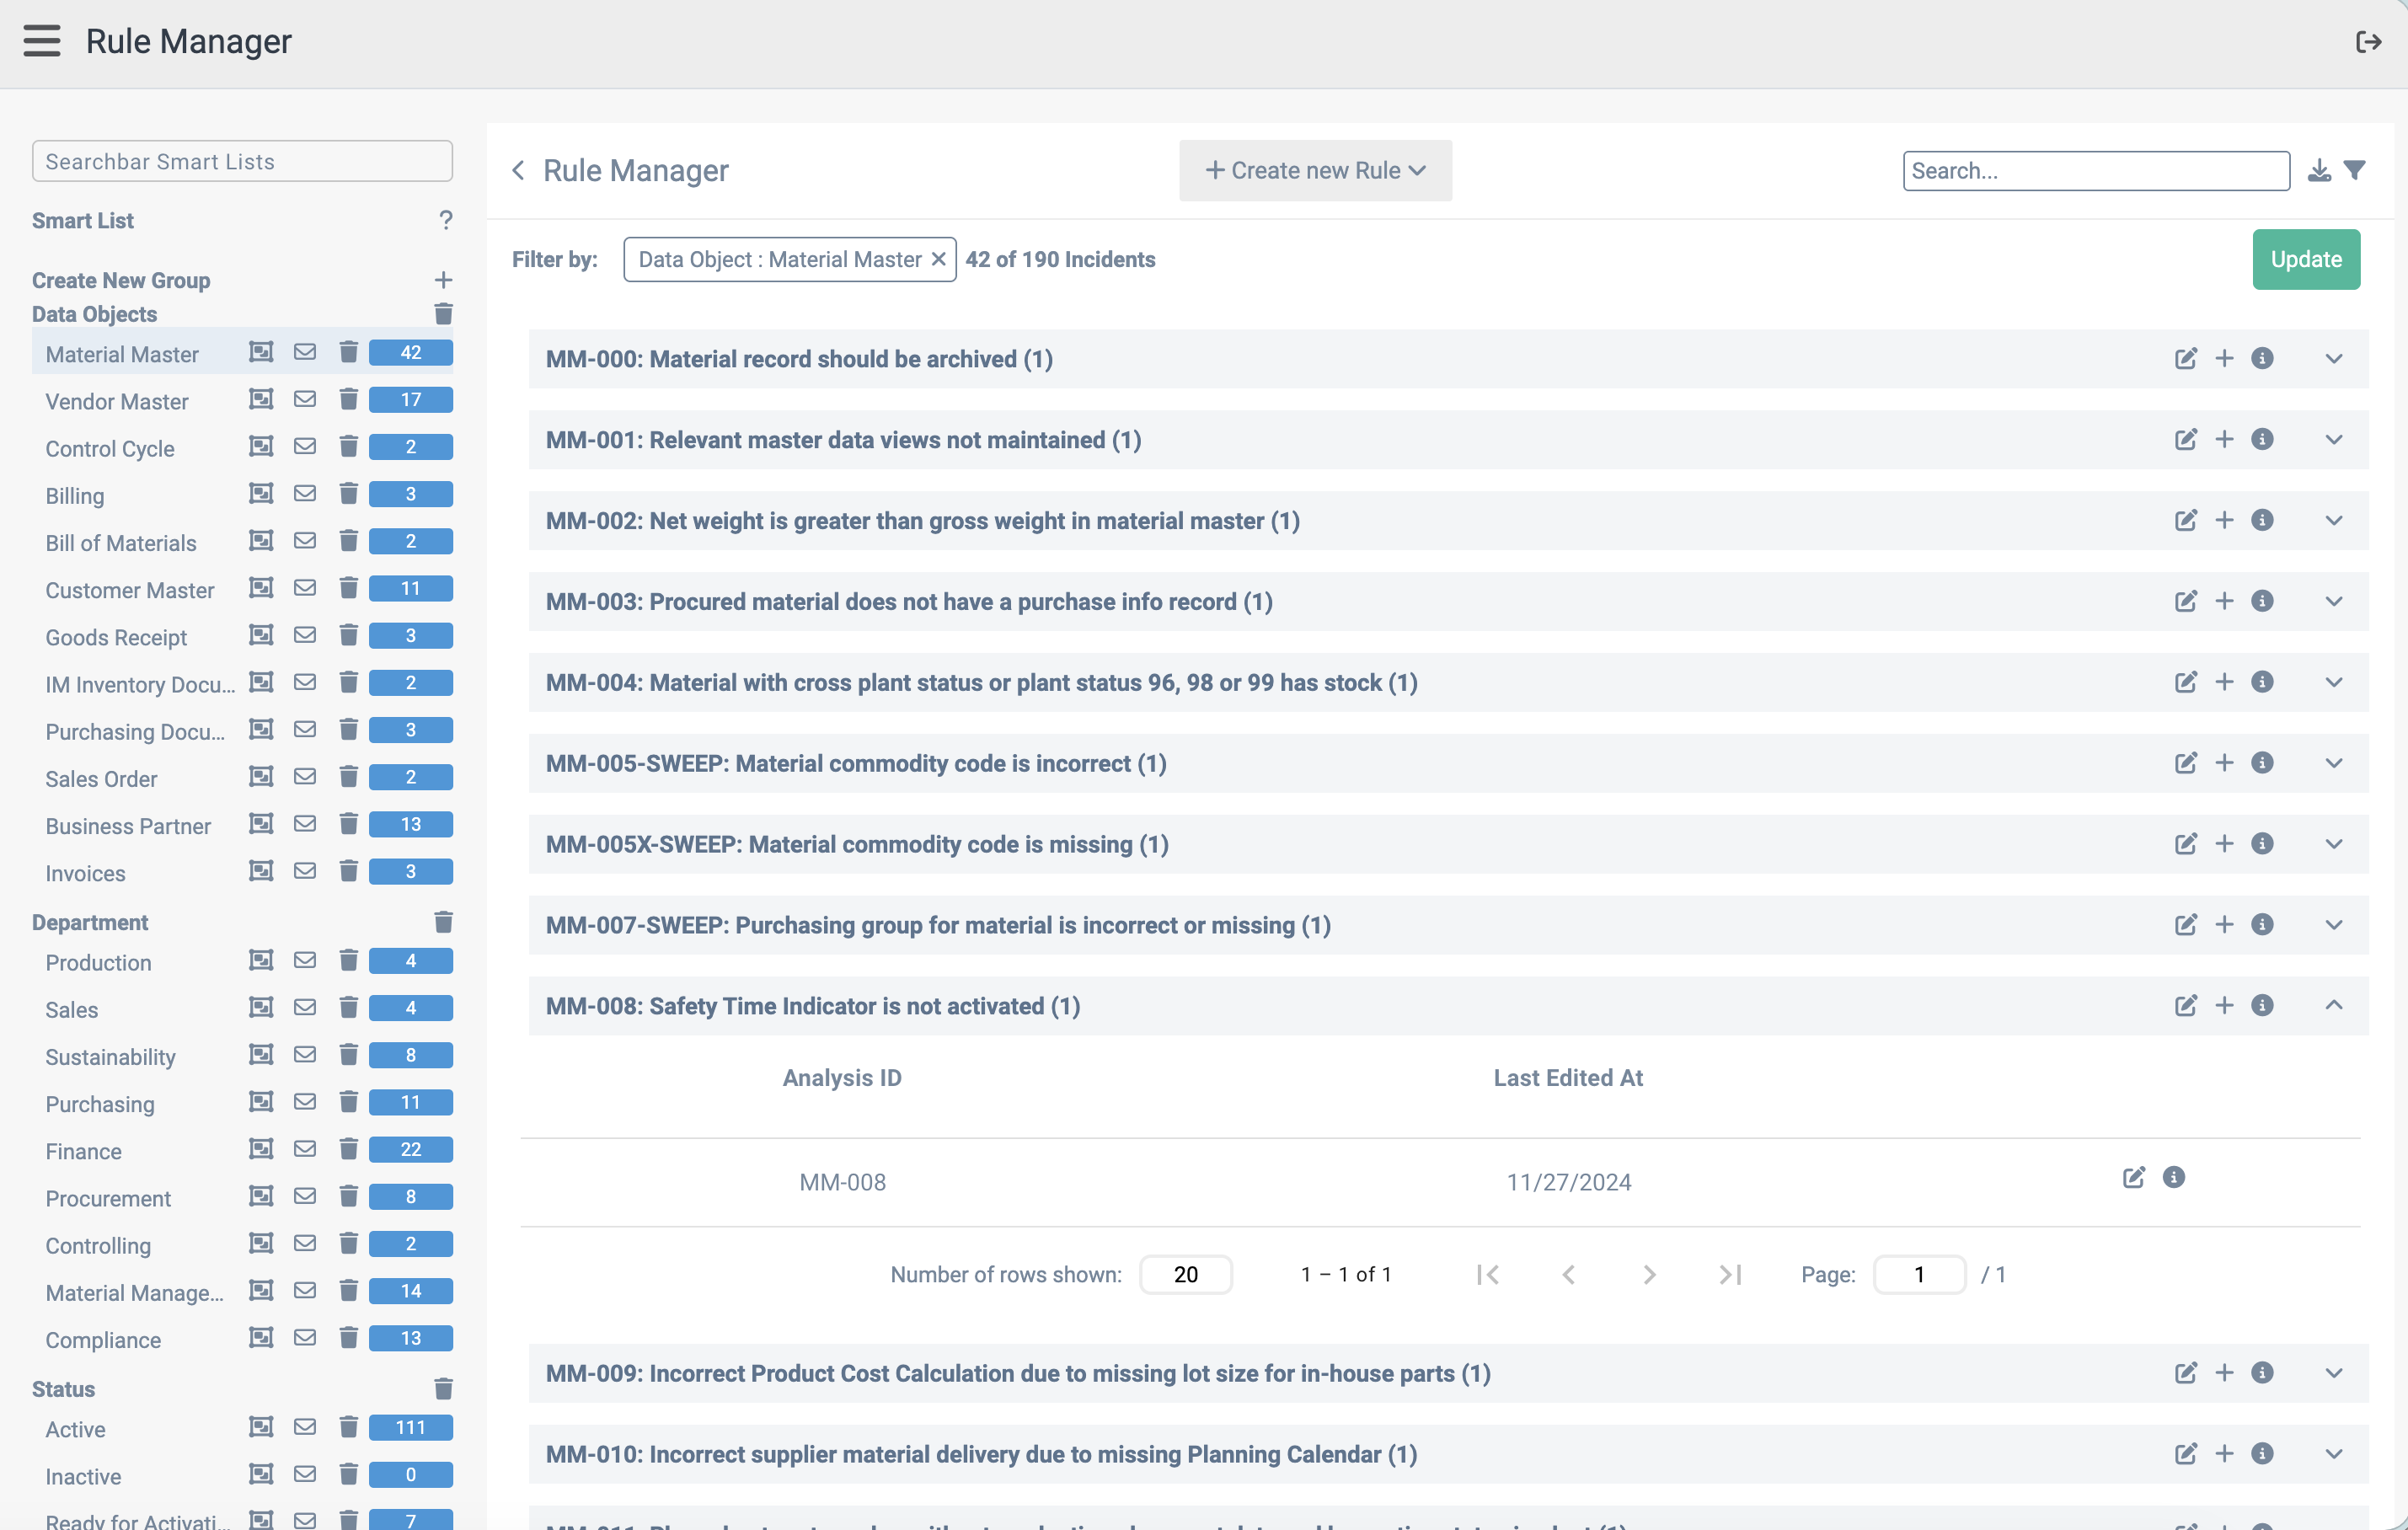Delete the Status group

click(443, 1389)
